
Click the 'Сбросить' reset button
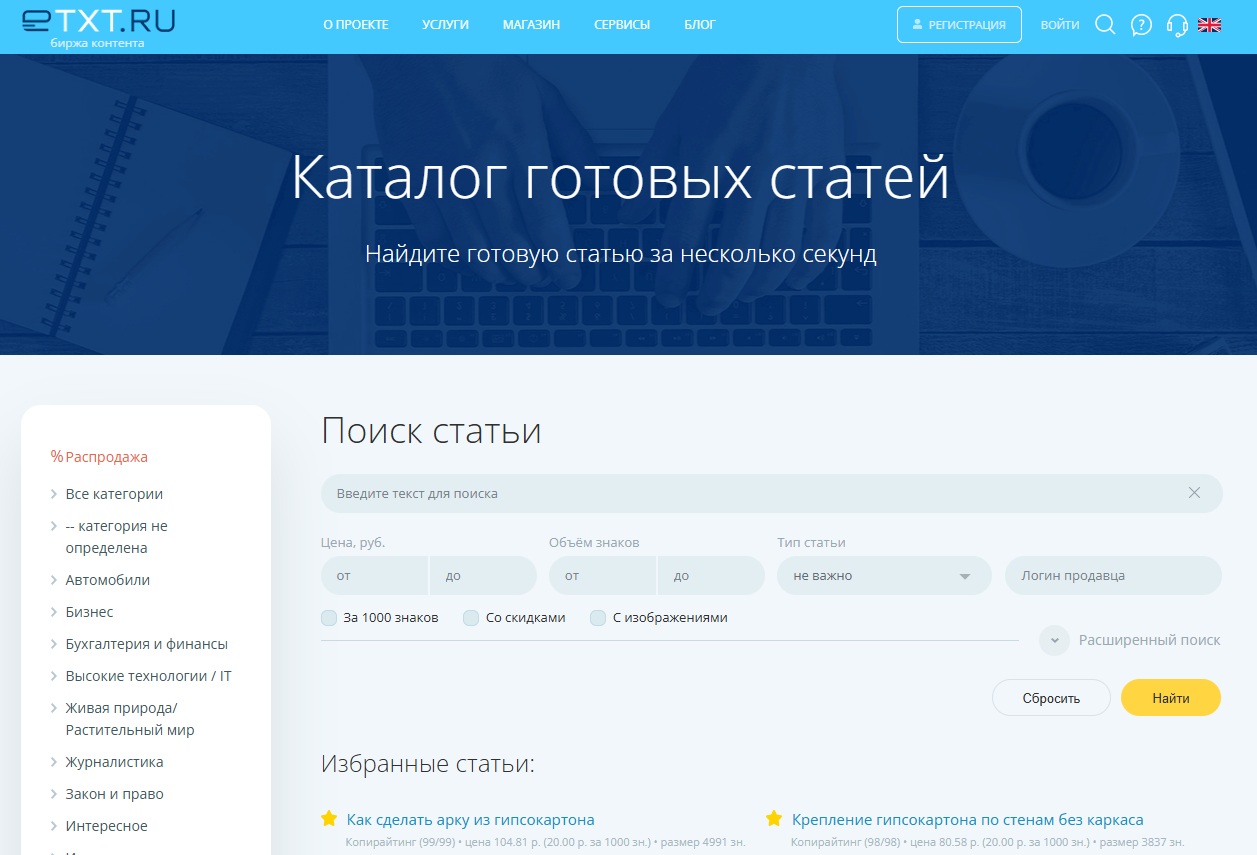pyautogui.click(x=1050, y=698)
